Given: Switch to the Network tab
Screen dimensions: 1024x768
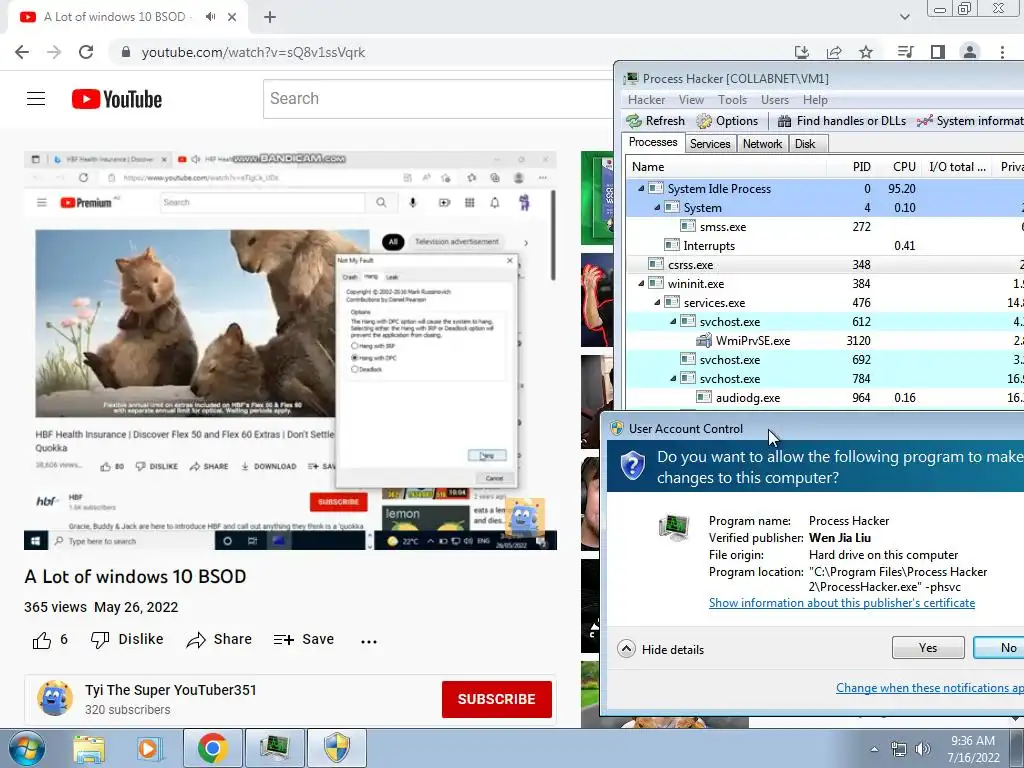Looking at the screenshot, I should pos(762,144).
